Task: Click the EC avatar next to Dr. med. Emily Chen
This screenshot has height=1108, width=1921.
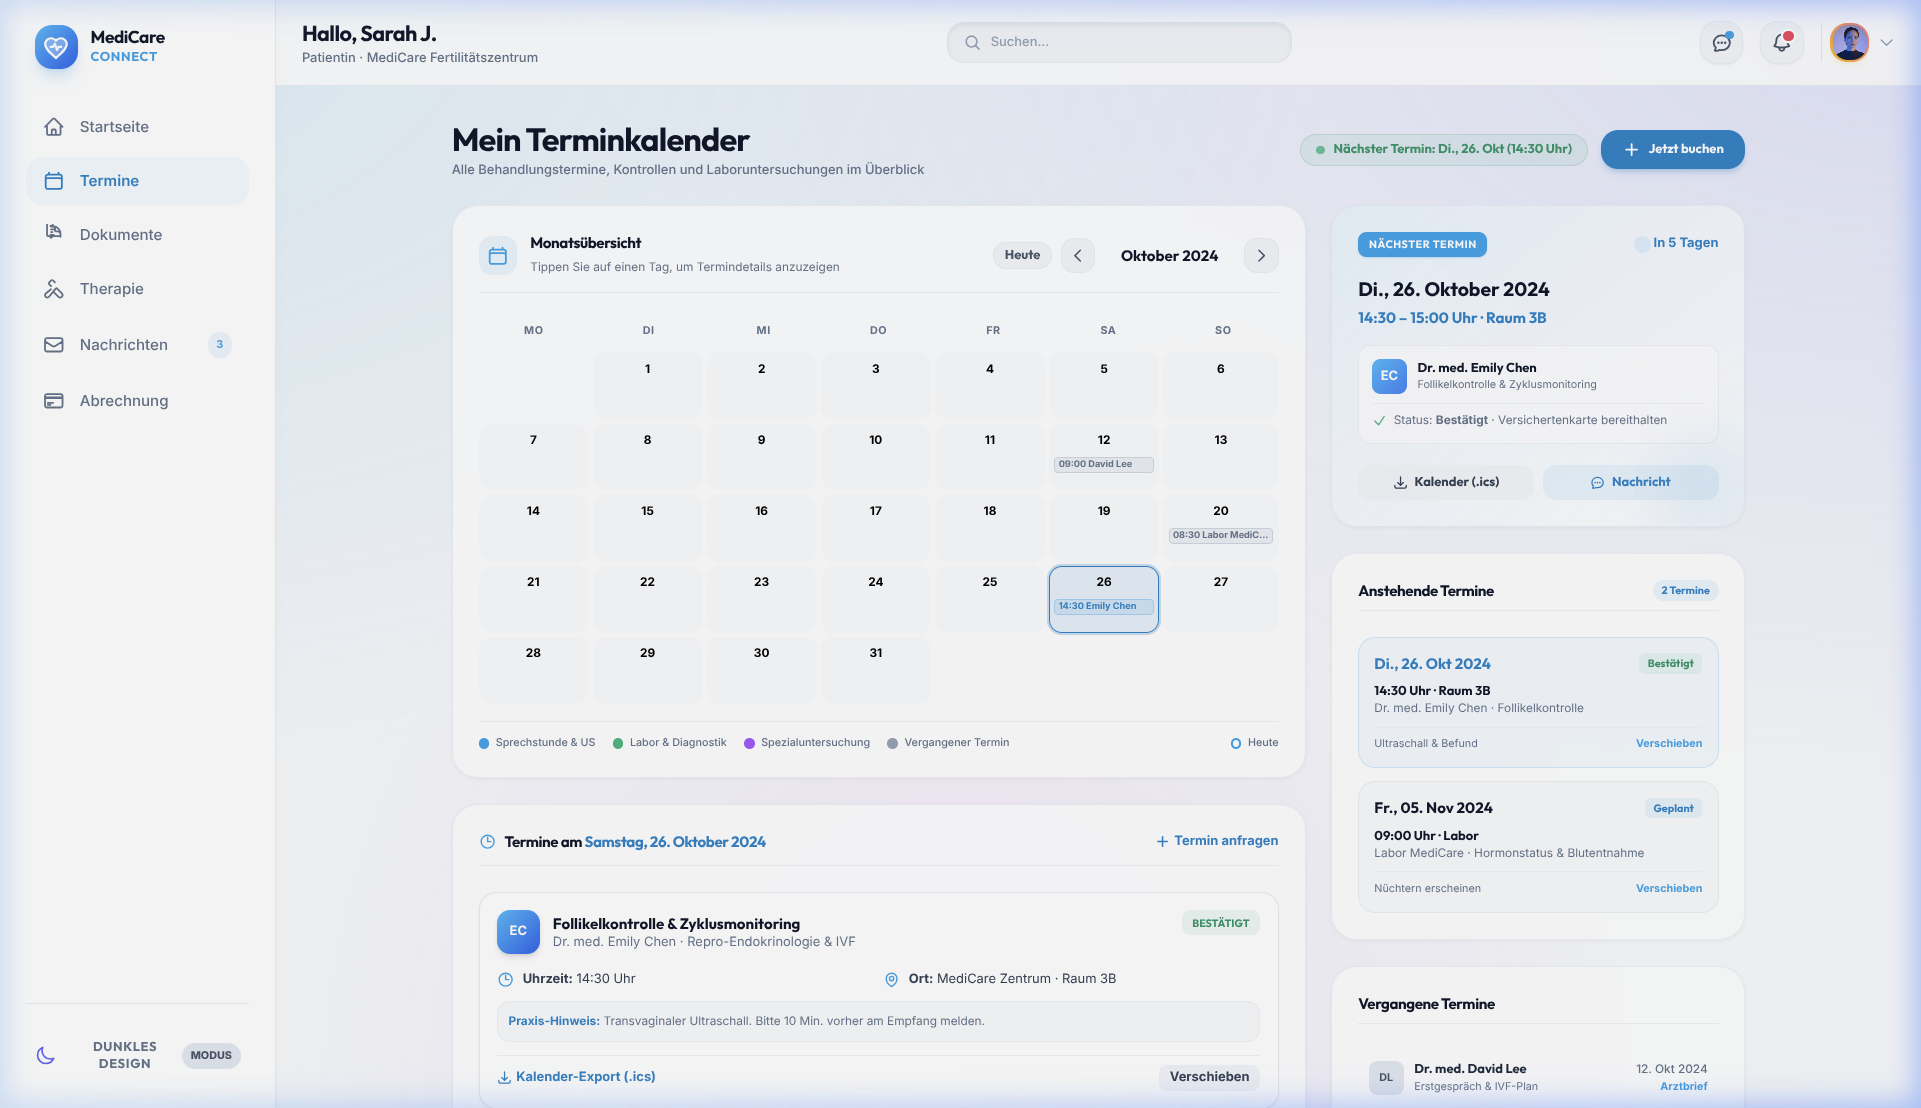Action: tap(1389, 376)
